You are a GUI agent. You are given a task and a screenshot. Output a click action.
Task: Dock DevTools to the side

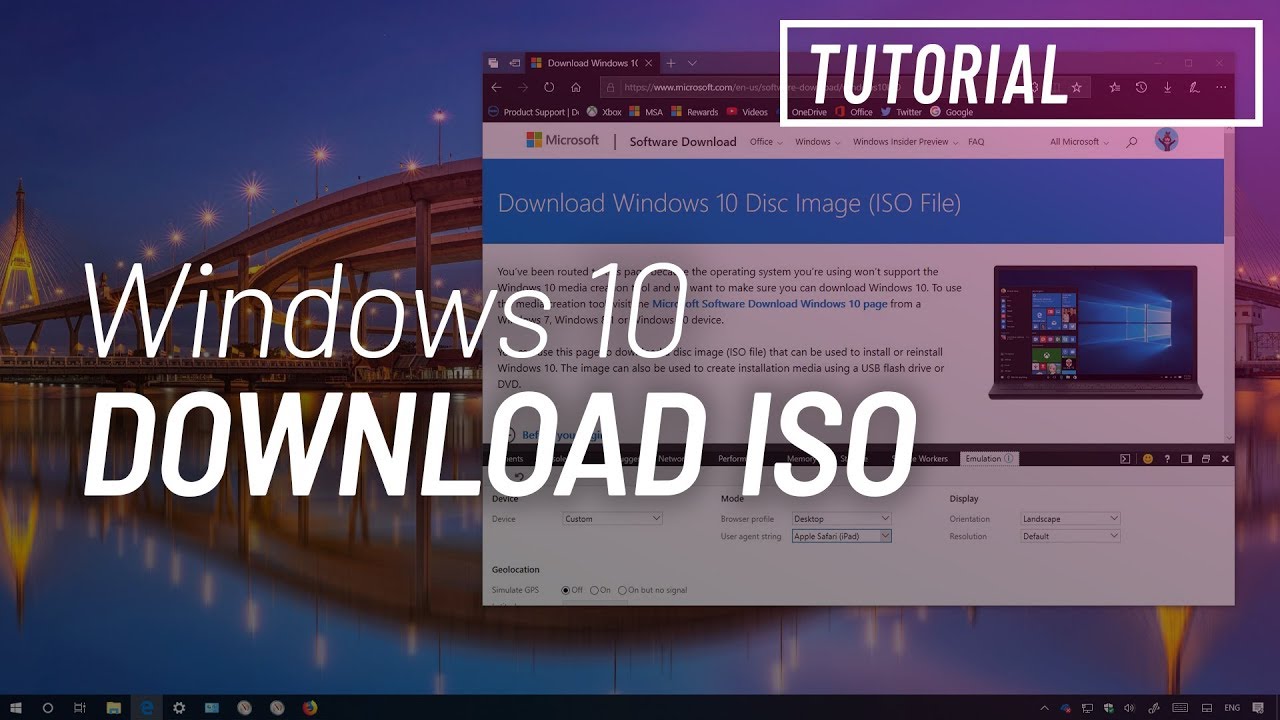[1187, 459]
